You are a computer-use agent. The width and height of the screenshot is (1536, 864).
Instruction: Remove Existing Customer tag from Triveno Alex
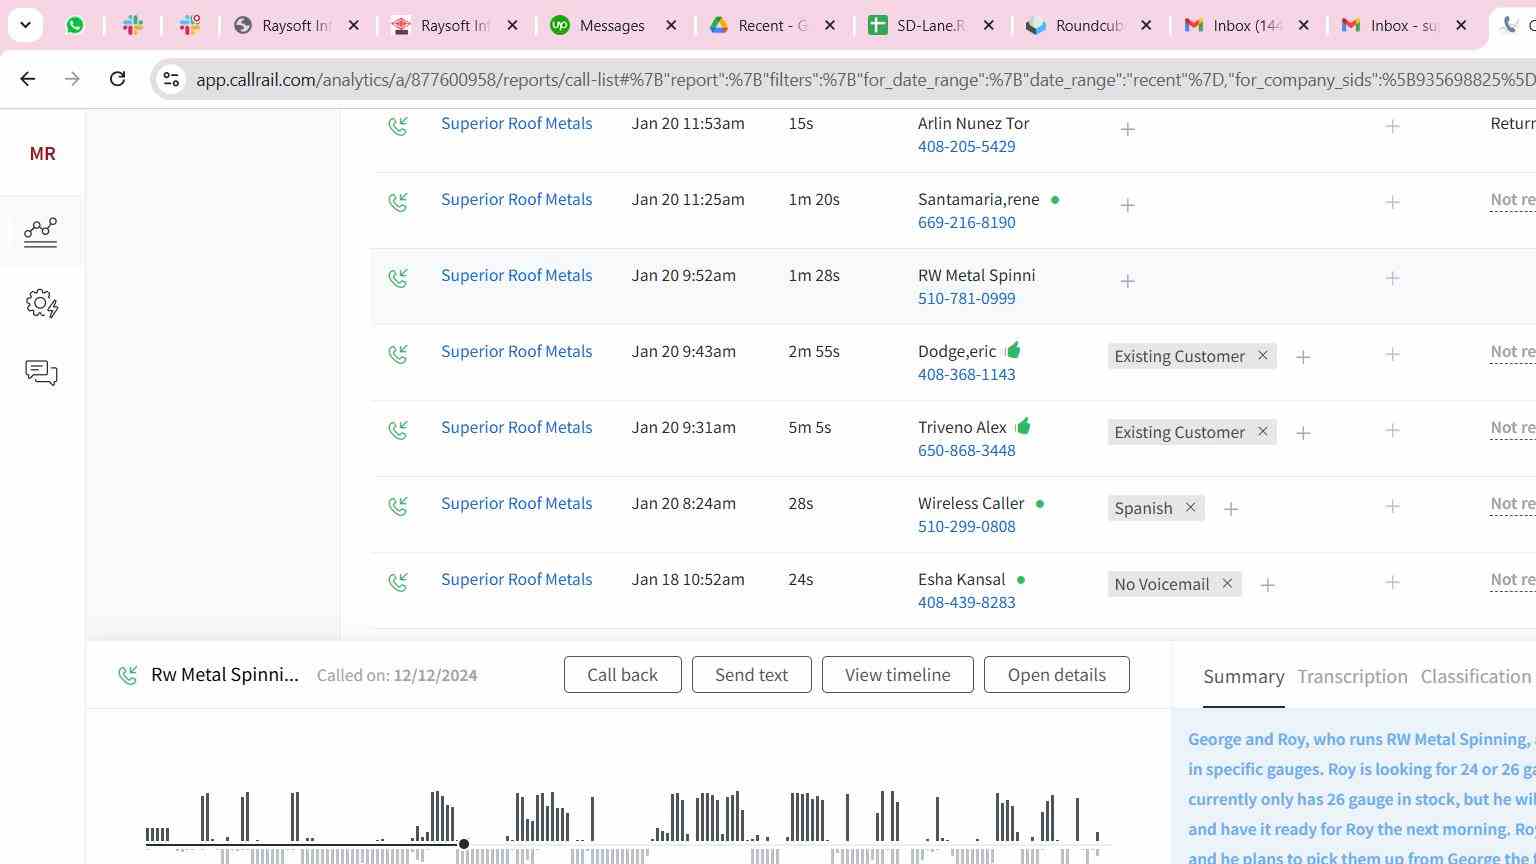(1262, 431)
